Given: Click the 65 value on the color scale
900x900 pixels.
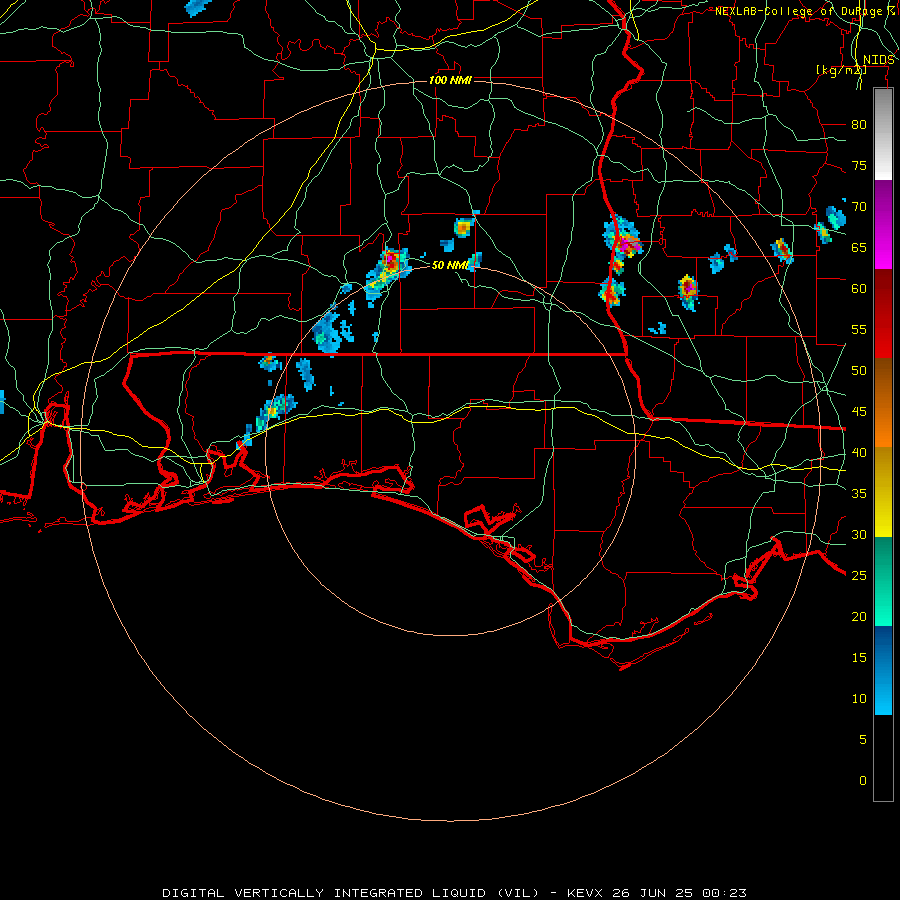Looking at the screenshot, I should [x=859, y=247].
